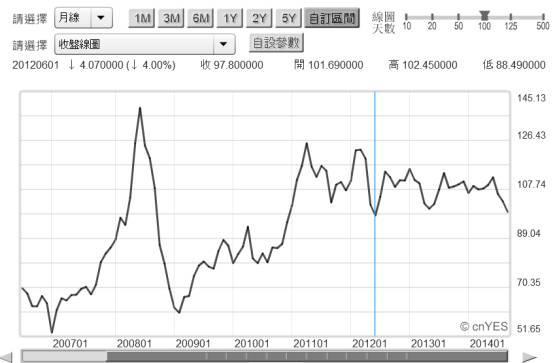Screen dimensions: 553x363
Task: Select the 6M range button
Action: [x=200, y=18]
